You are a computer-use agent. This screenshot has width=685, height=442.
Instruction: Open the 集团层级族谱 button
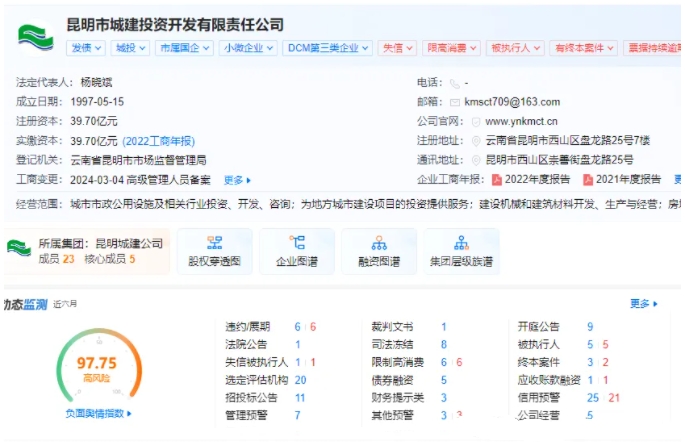pos(461,252)
